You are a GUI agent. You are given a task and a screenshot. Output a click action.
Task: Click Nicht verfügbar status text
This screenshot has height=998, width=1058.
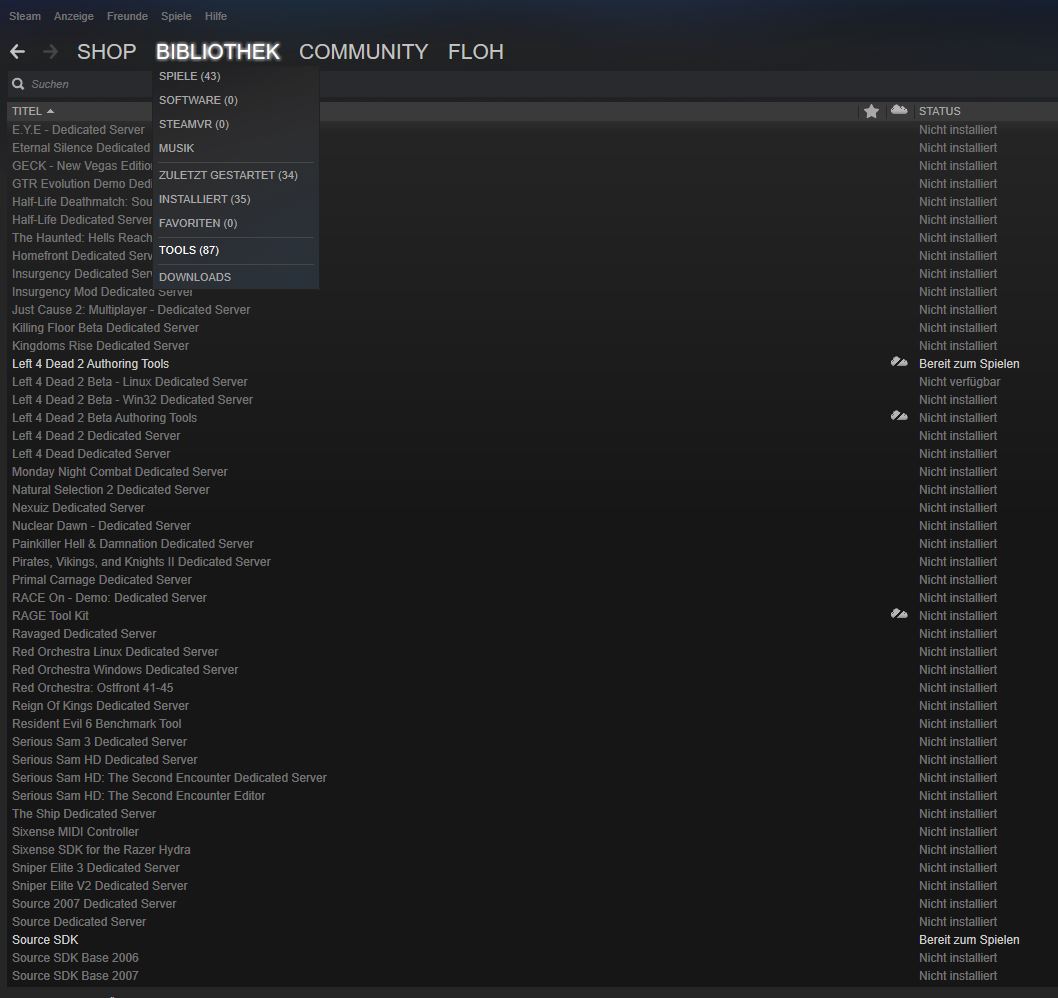(x=959, y=382)
